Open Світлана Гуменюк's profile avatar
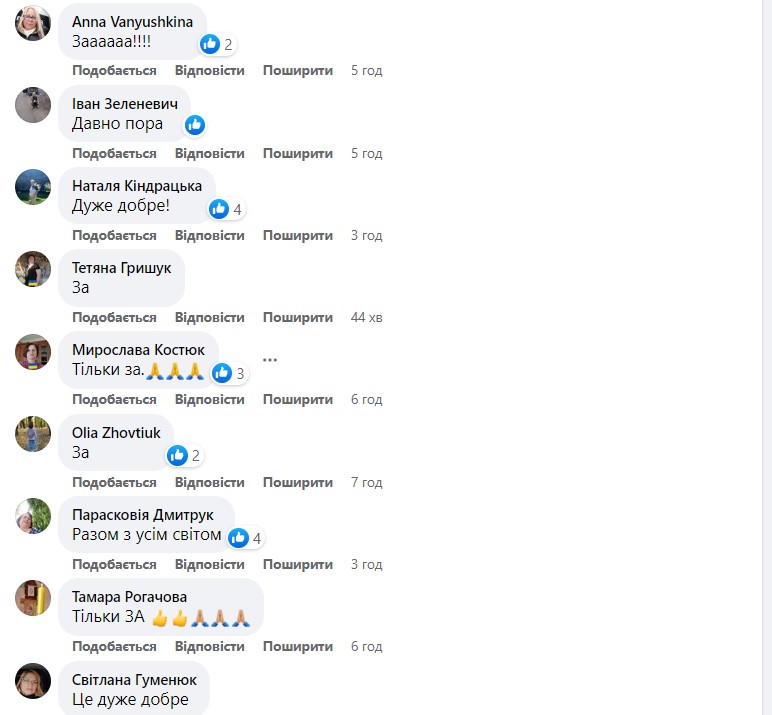Screen dimensions: 772x715 33,681
